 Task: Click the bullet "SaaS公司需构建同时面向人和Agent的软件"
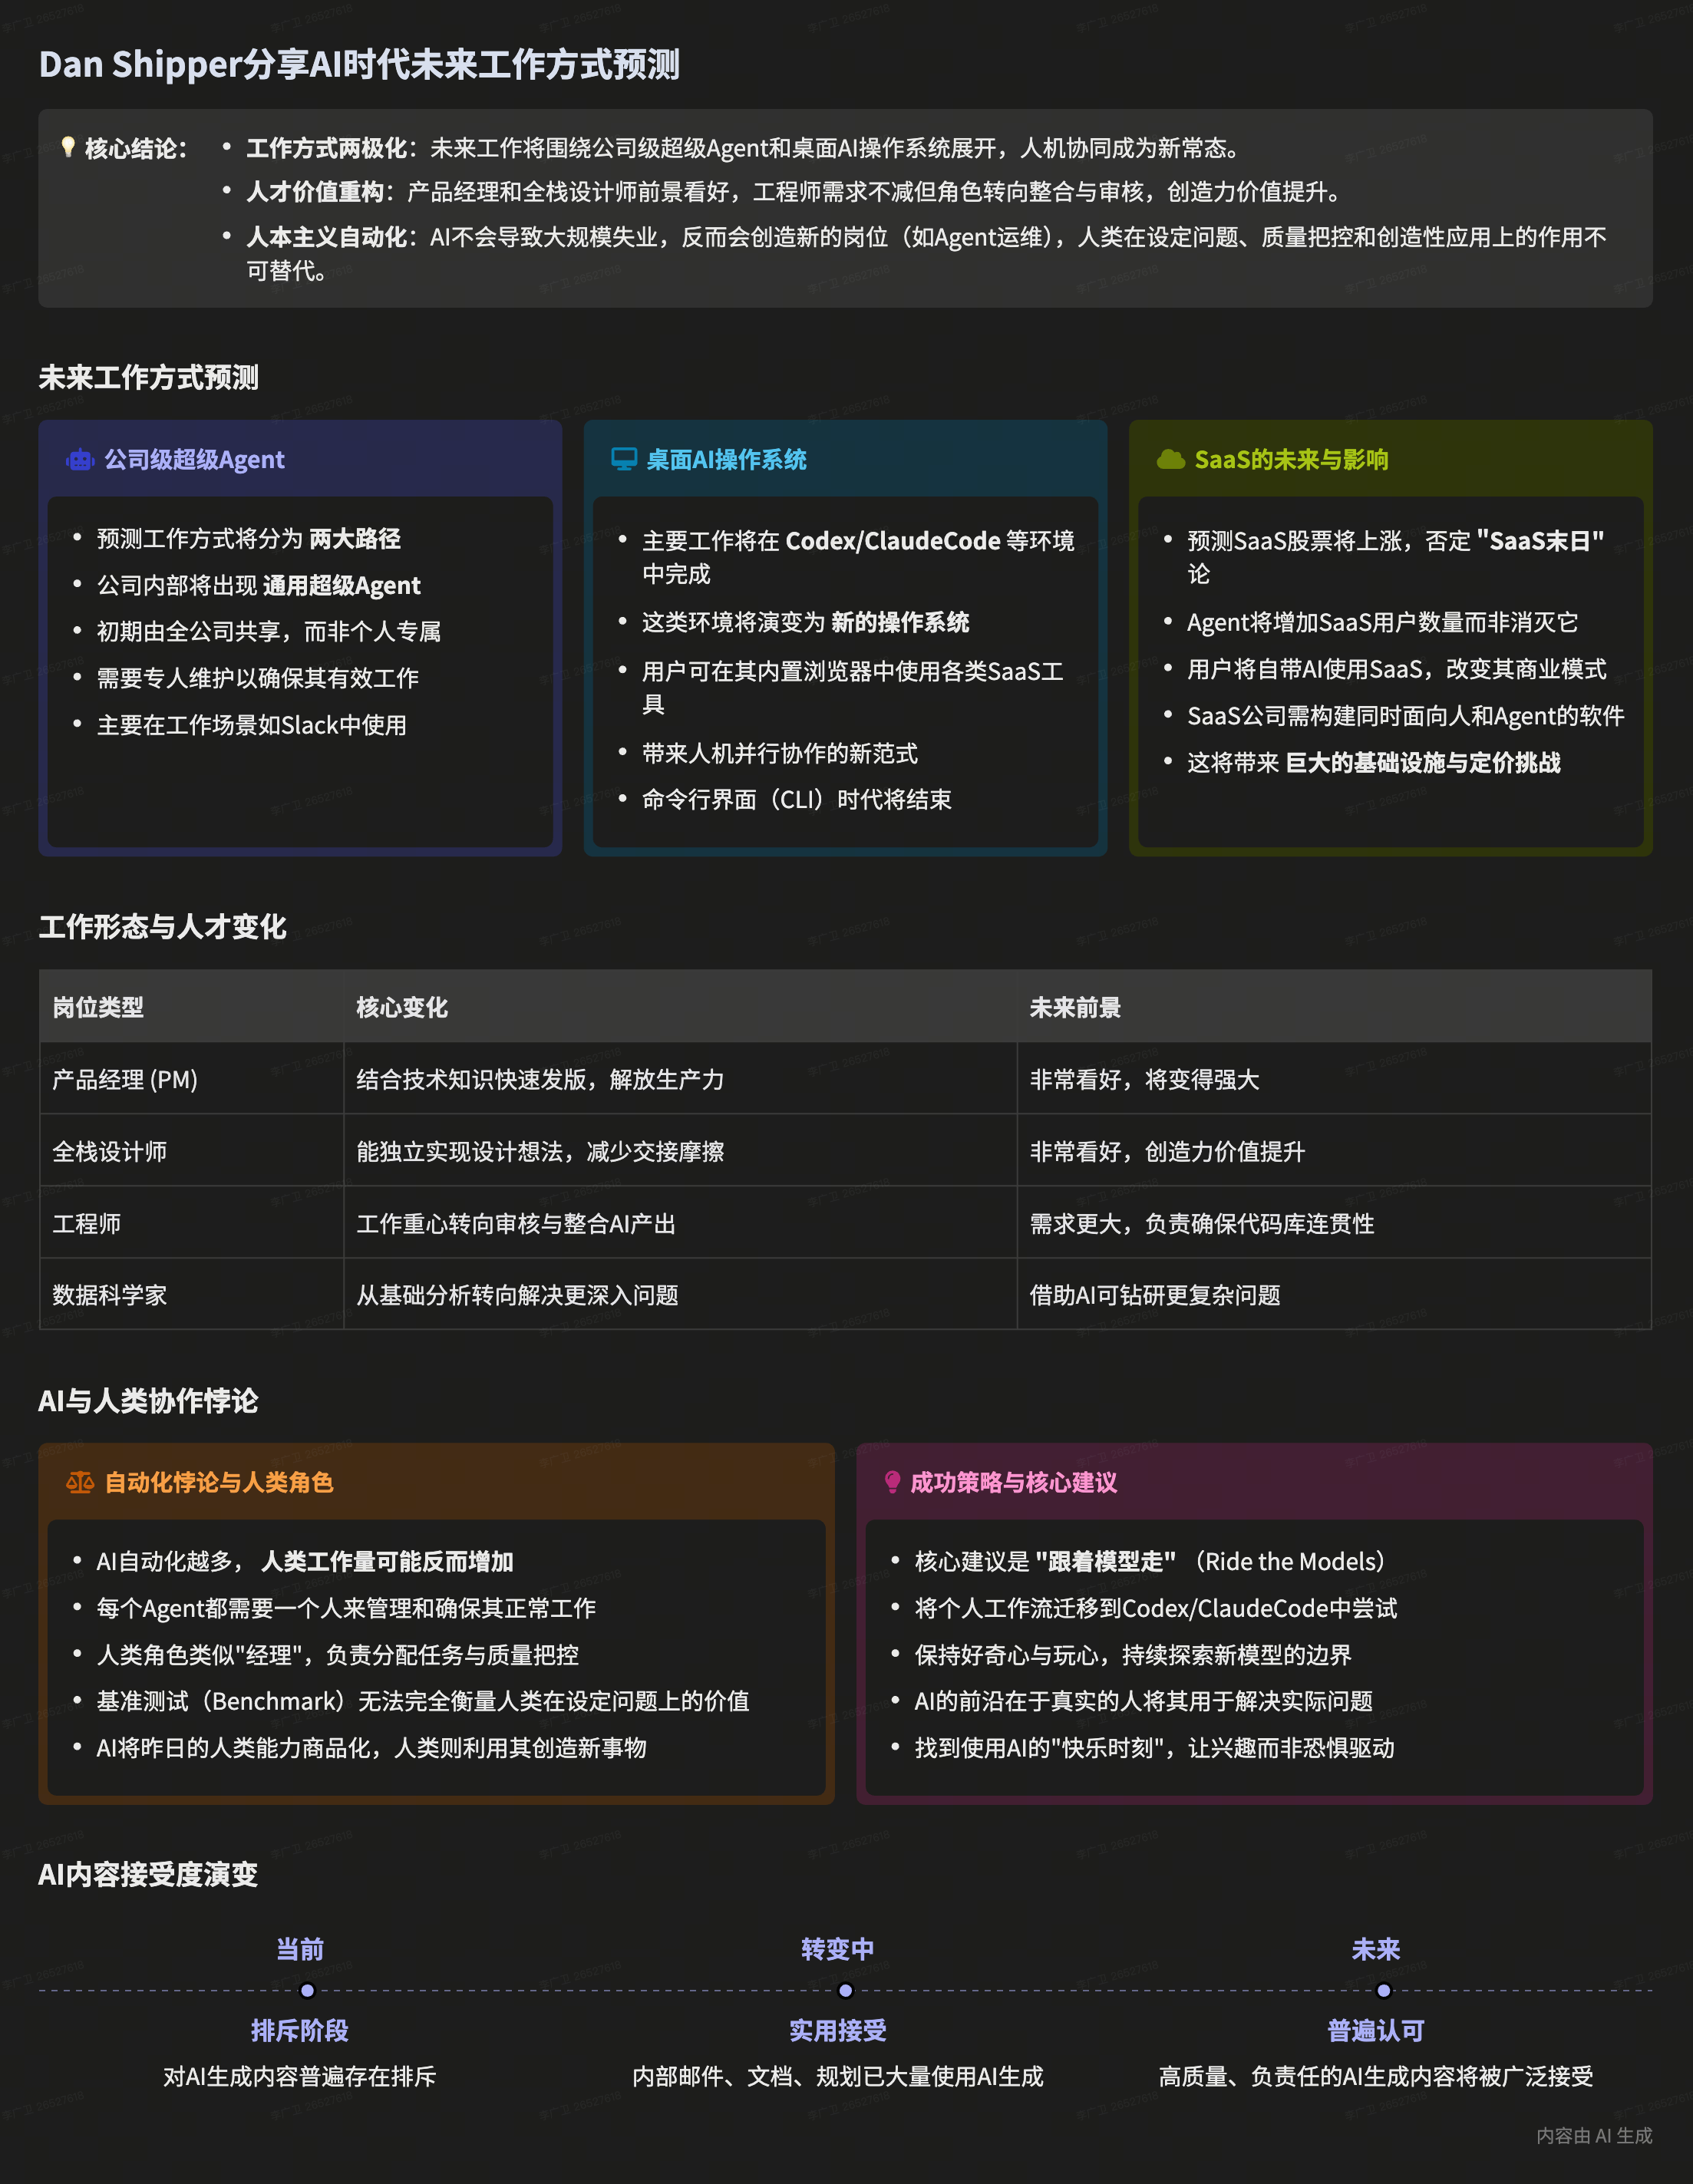1406,716
